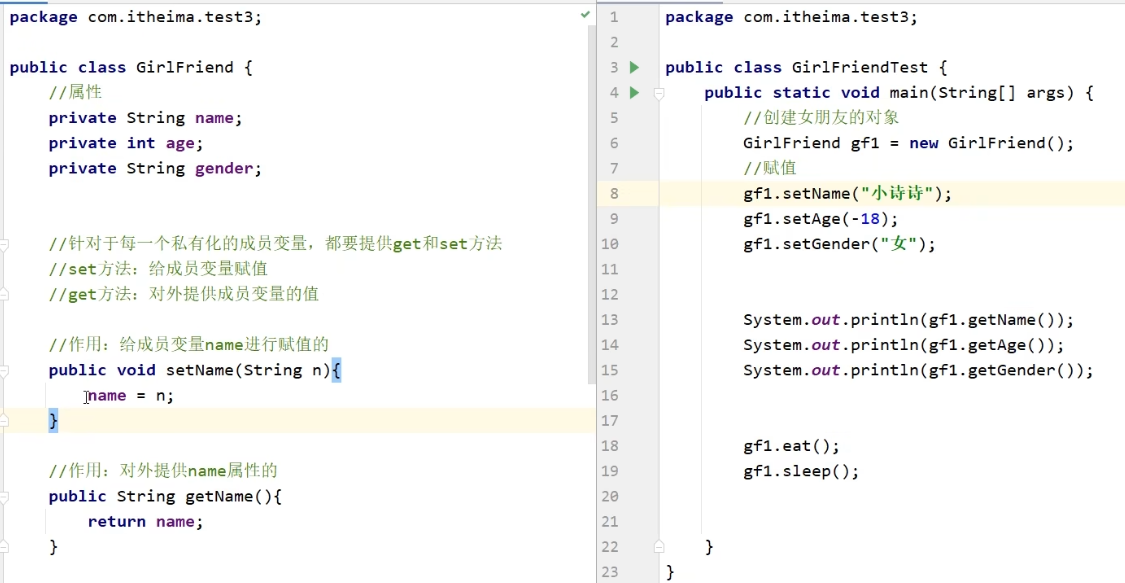Click fold end marker beside getName closing brace

click(4, 547)
